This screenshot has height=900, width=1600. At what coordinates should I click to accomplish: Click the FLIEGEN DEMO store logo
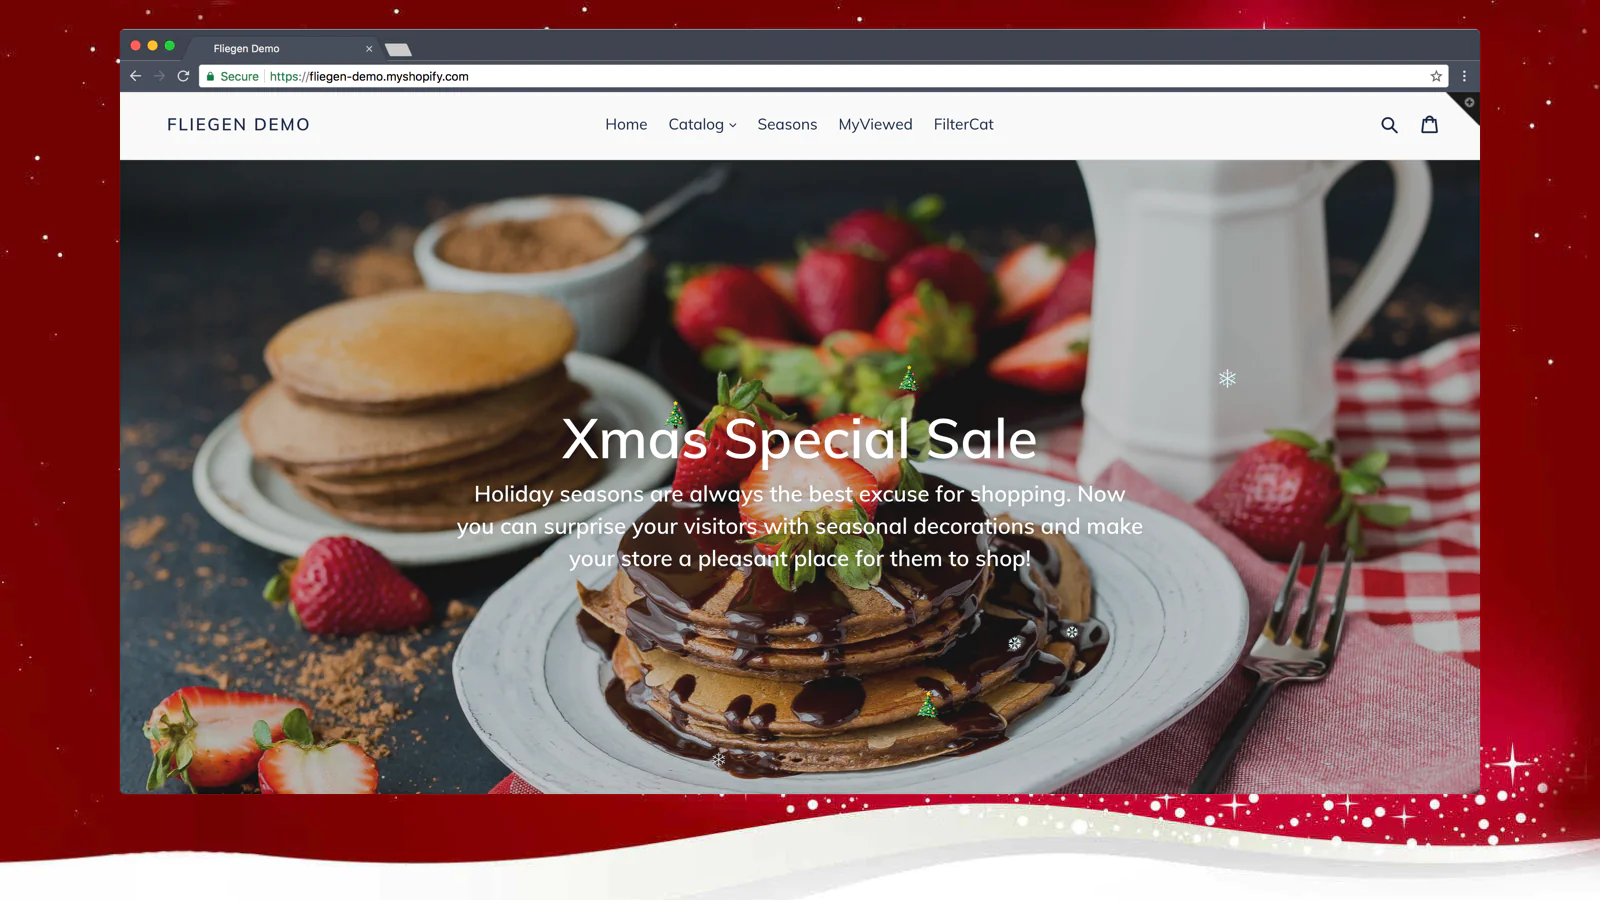[x=238, y=125]
